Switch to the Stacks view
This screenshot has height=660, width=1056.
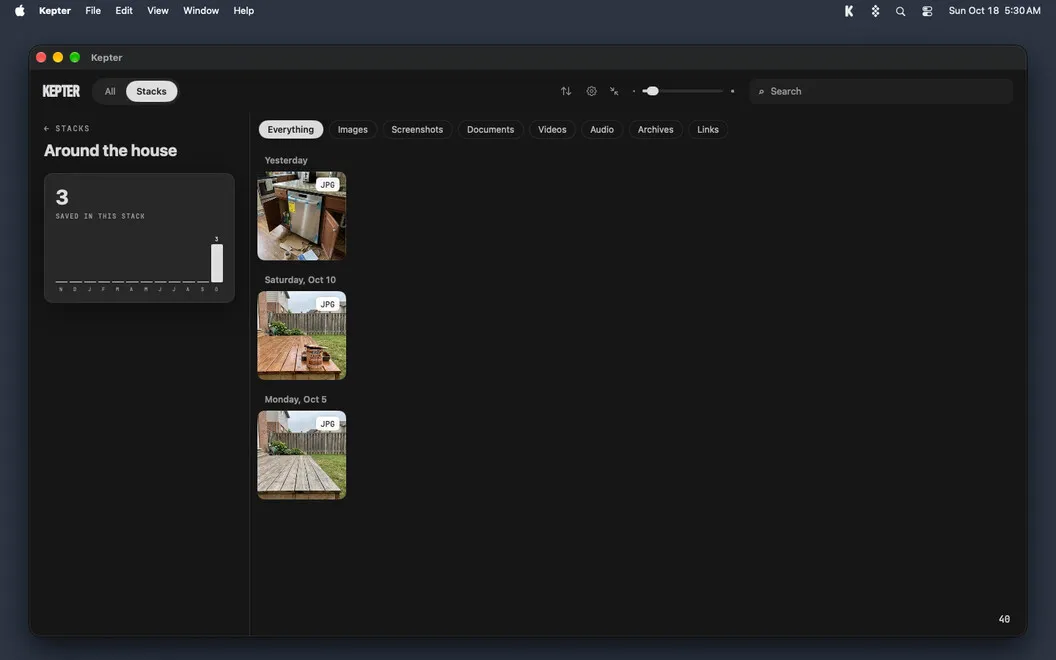[x=152, y=92]
